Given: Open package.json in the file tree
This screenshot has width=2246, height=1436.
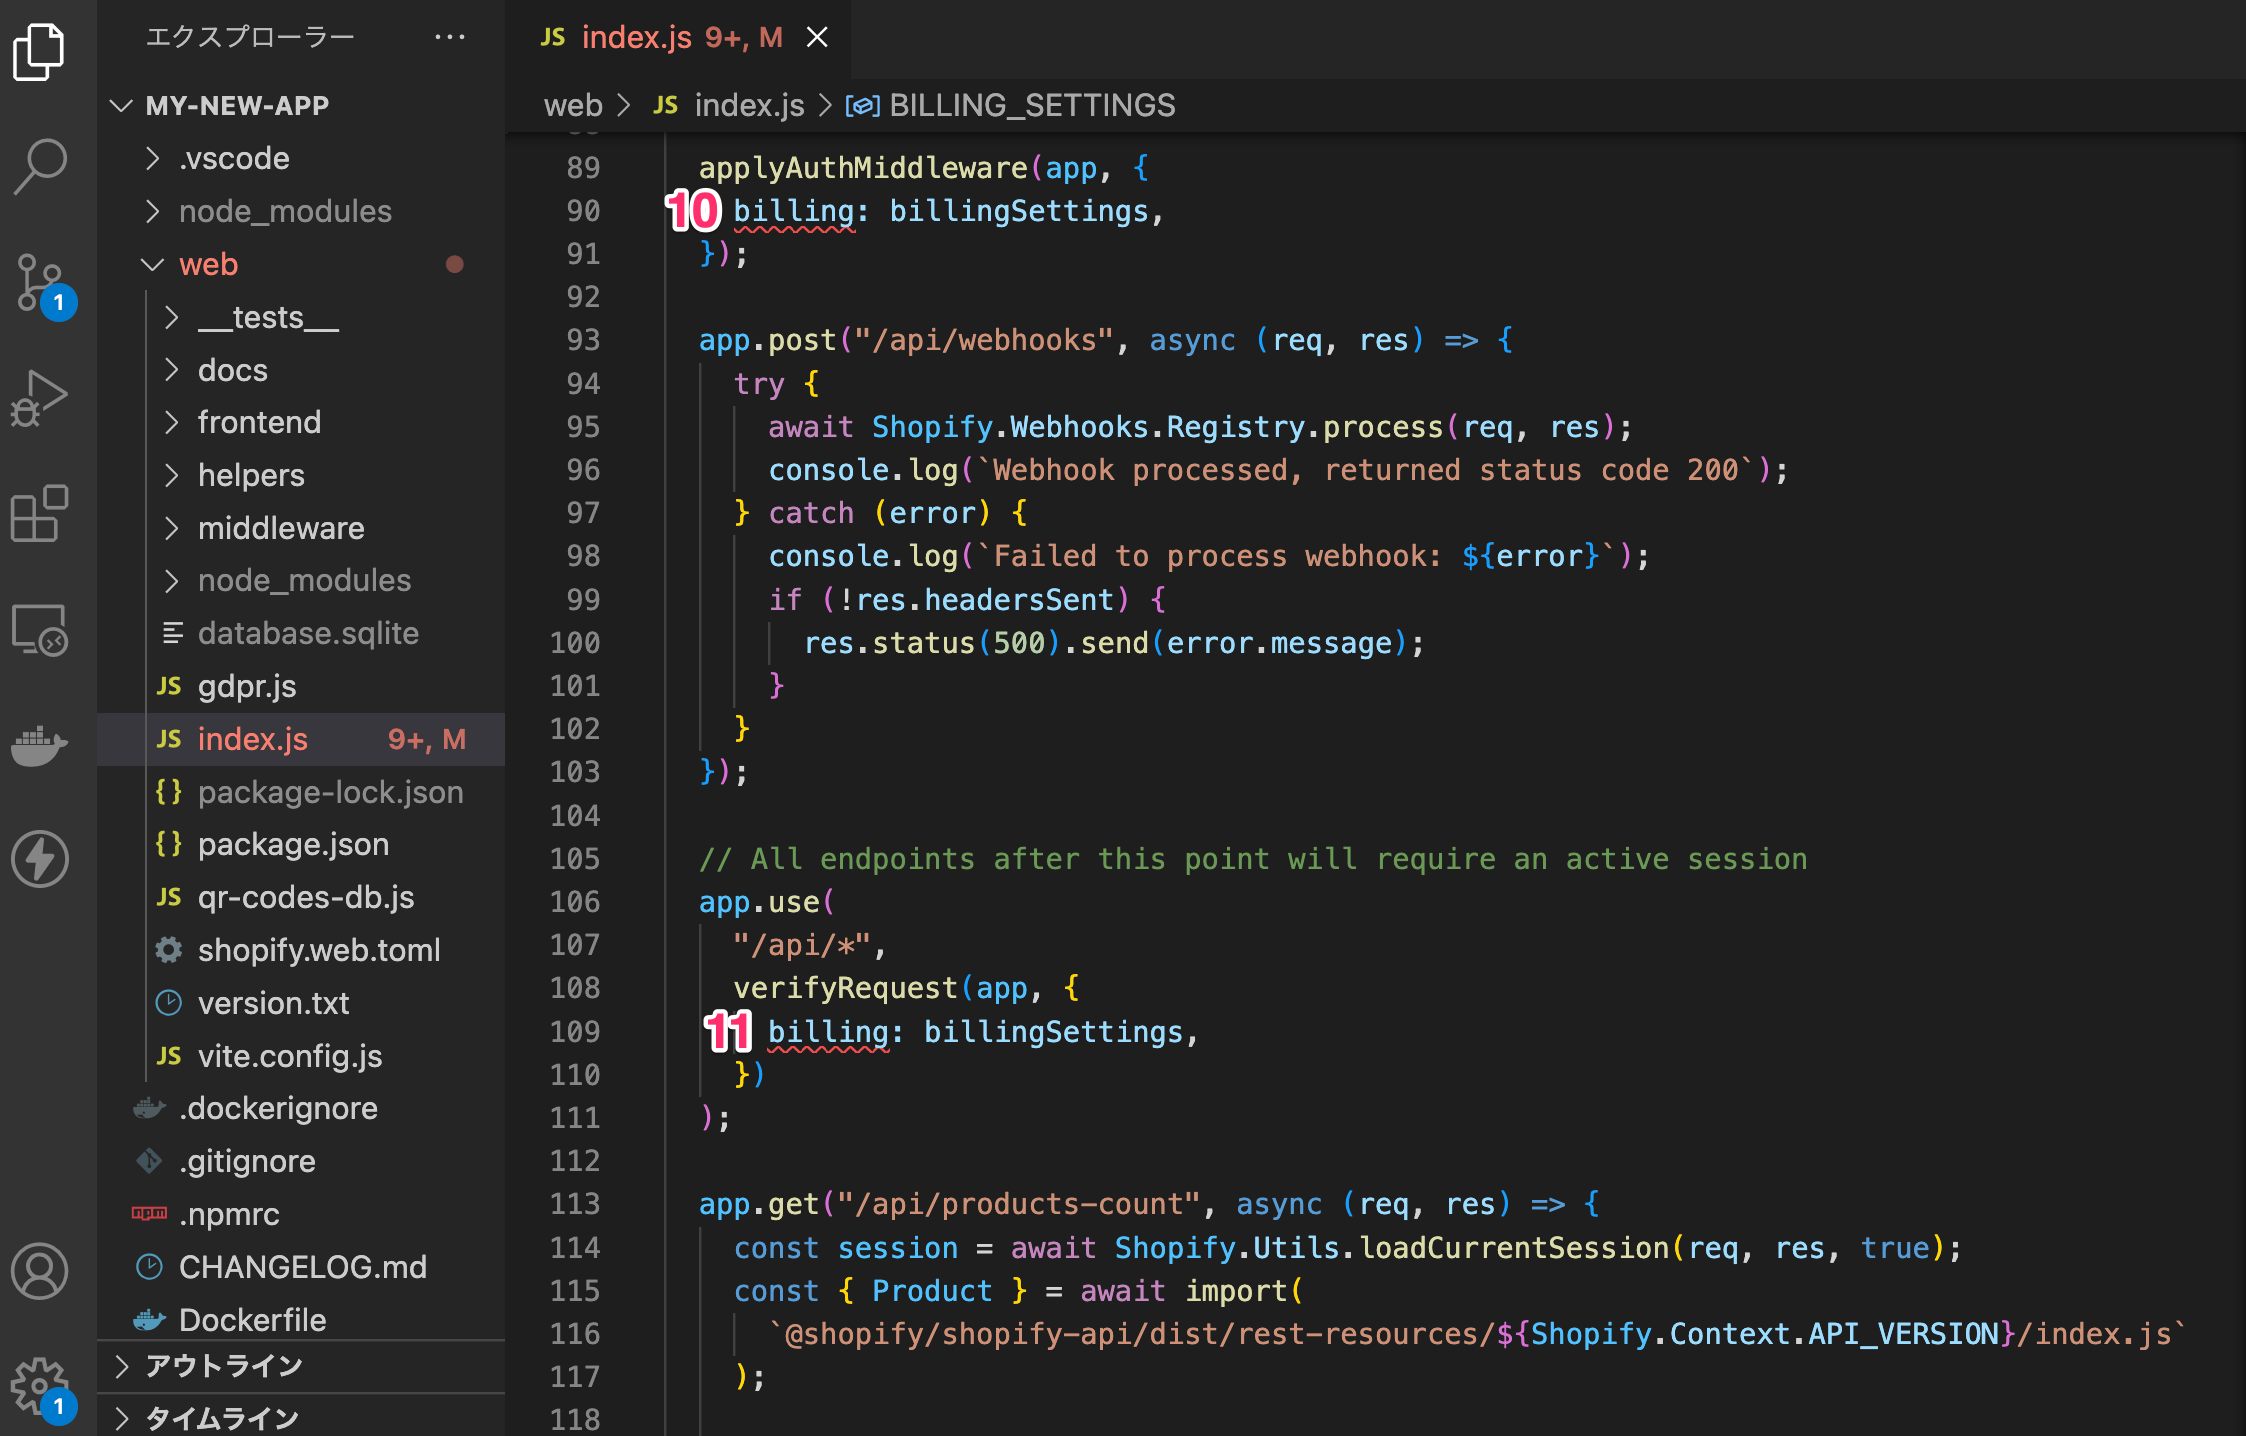Looking at the screenshot, I should tap(293, 844).
